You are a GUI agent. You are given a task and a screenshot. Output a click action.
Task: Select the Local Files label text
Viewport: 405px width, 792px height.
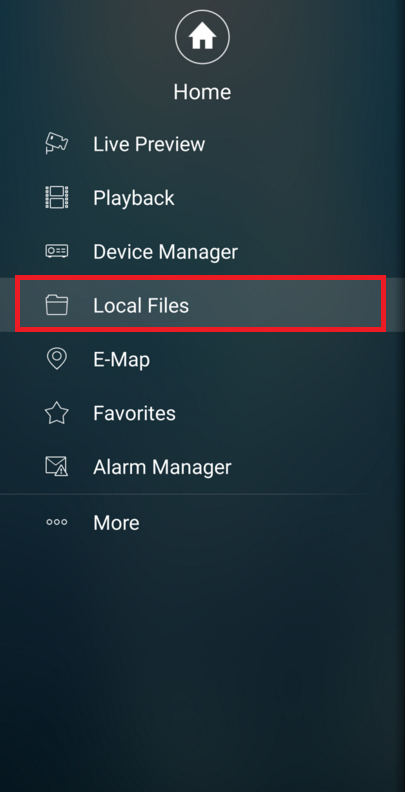point(141,306)
